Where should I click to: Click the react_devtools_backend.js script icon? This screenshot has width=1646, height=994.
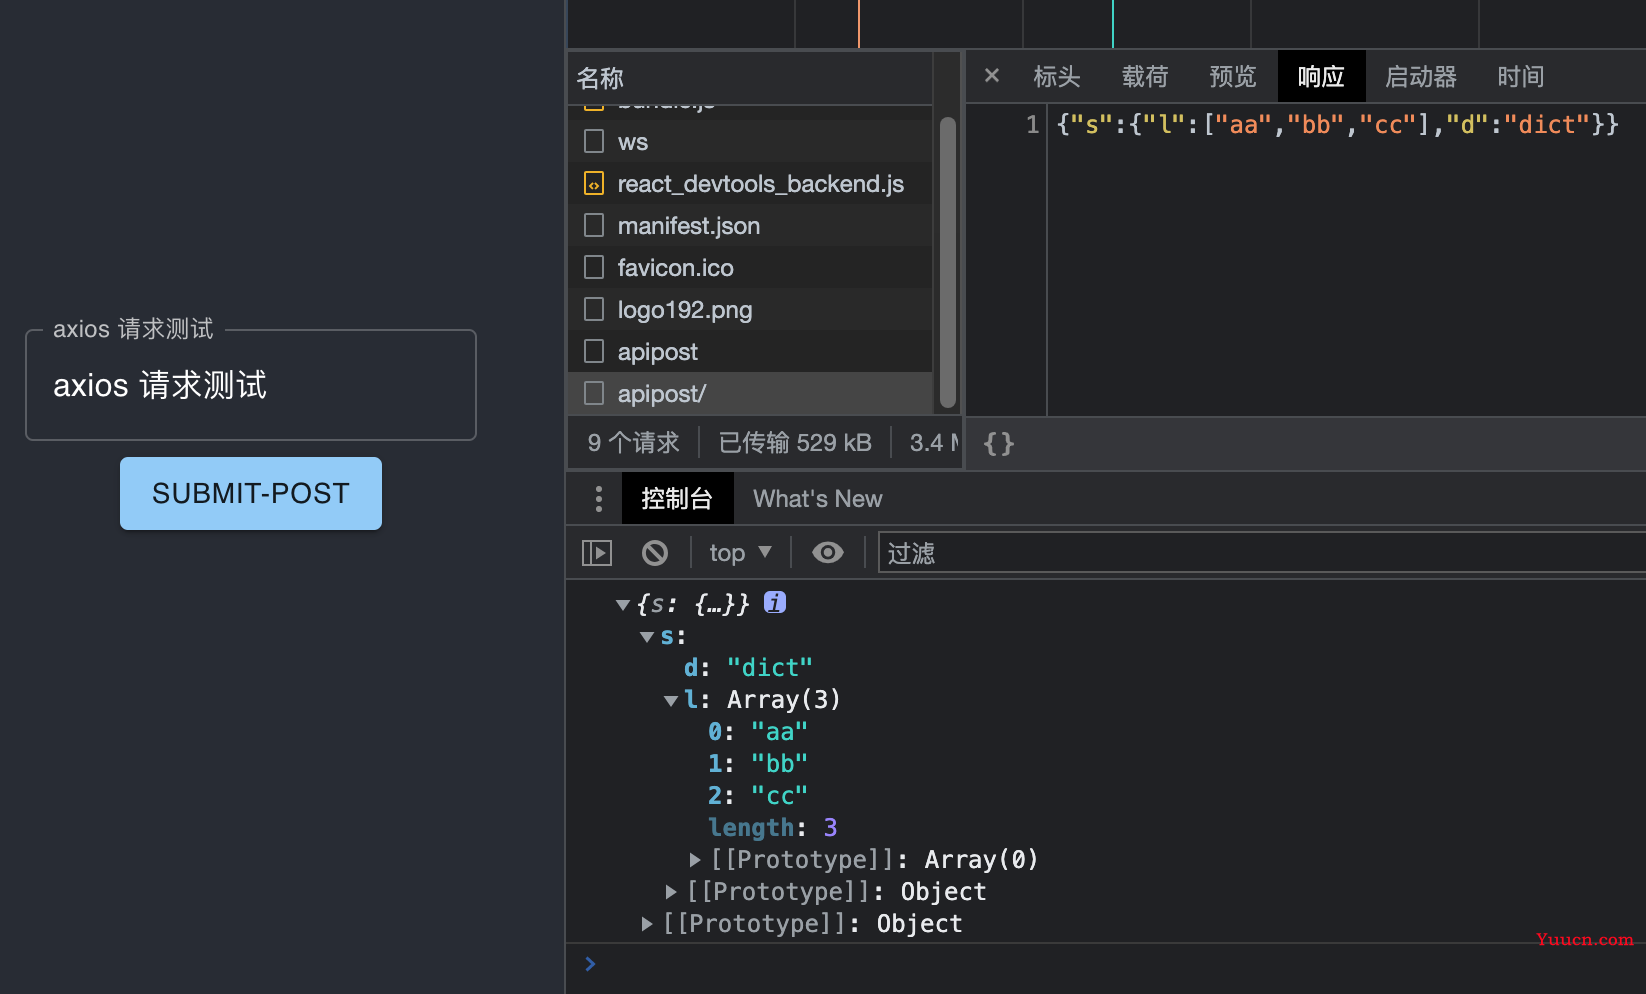point(594,183)
